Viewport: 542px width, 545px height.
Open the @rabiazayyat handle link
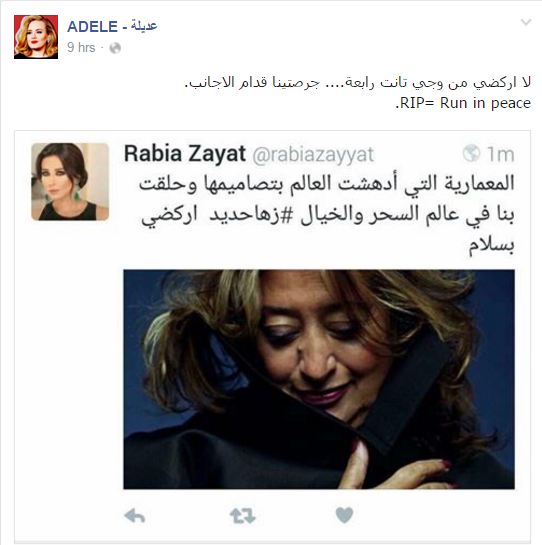(x=313, y=155)
